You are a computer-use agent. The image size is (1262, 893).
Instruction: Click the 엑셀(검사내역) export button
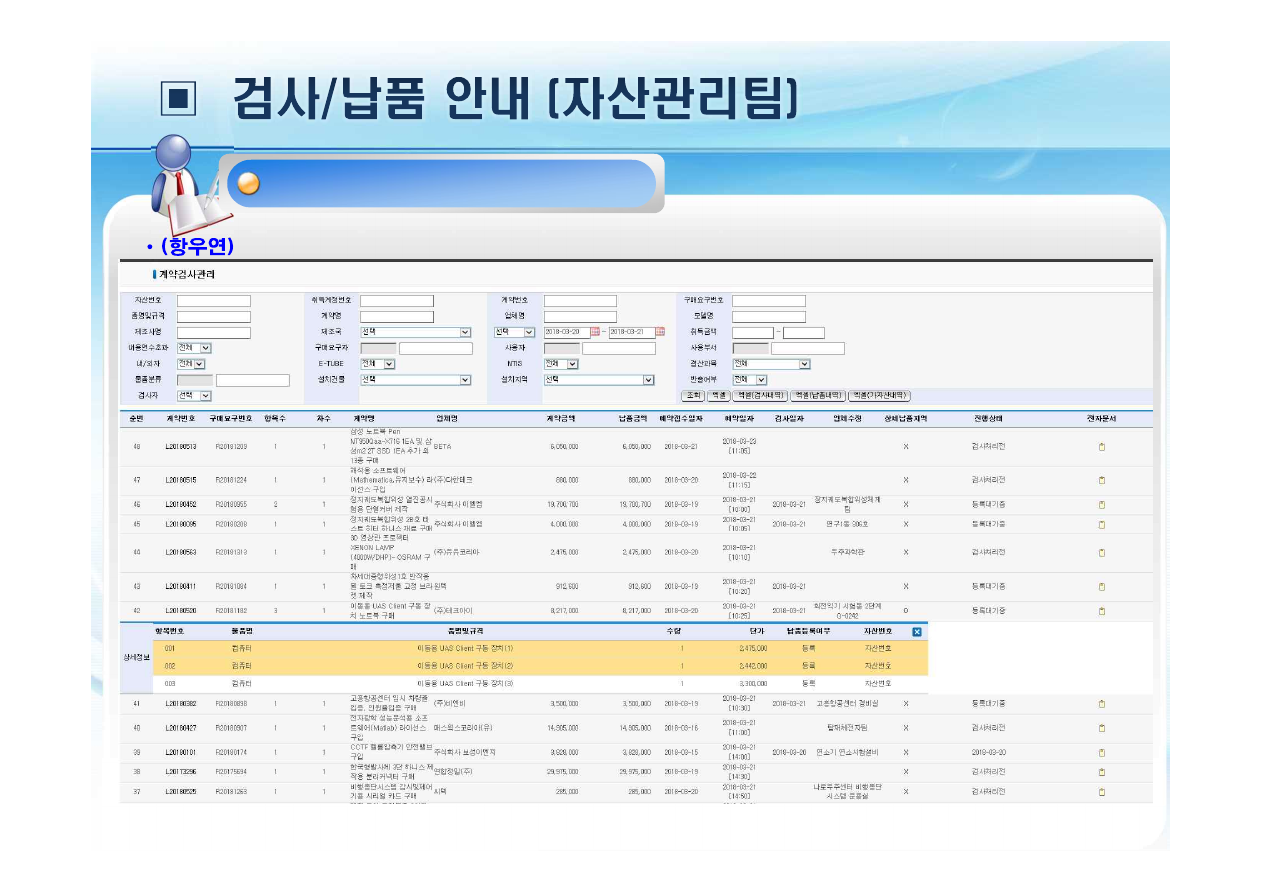[760, 396]
